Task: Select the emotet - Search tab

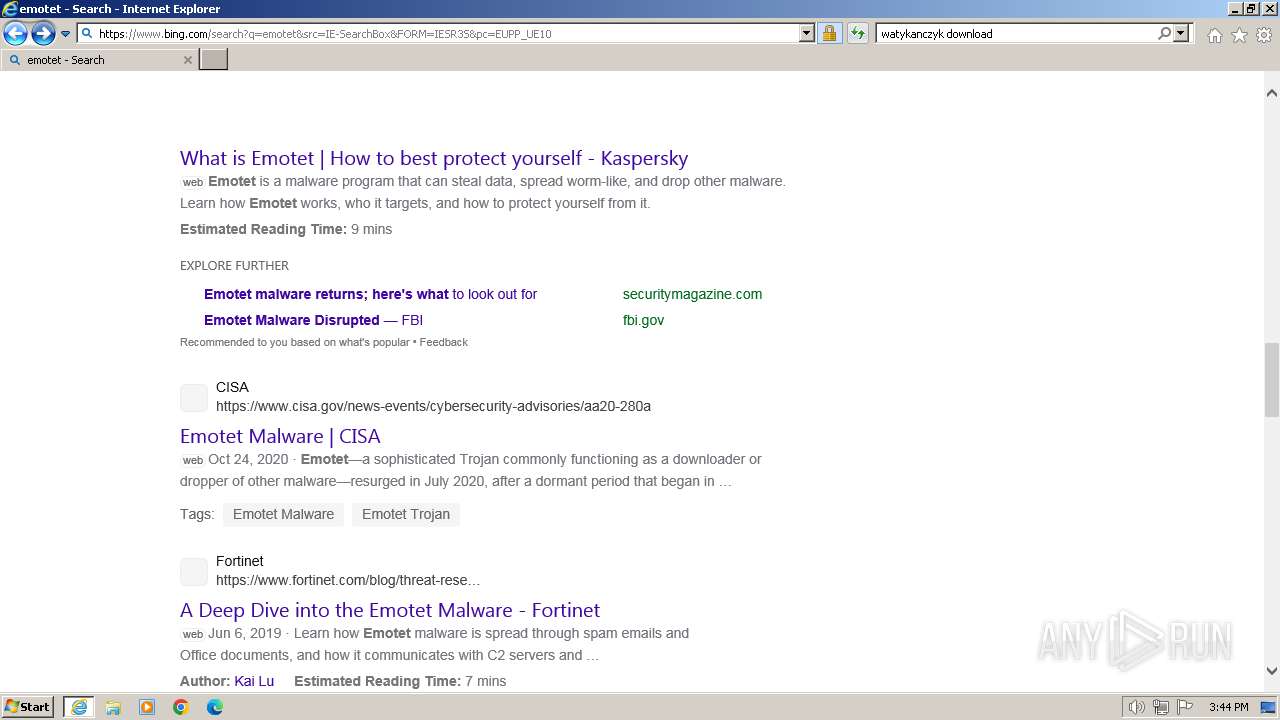Action: pyautogui.click(x=99, y=60)
